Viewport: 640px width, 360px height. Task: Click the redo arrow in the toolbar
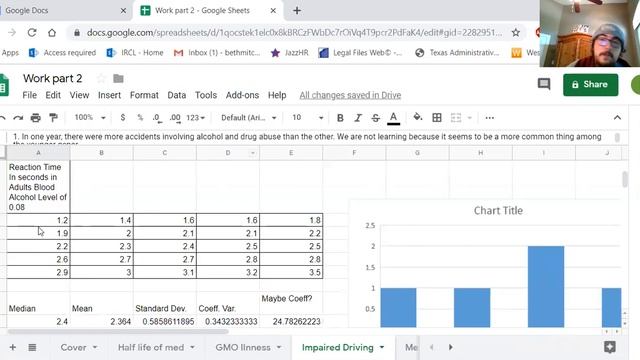tap(18, 118)
